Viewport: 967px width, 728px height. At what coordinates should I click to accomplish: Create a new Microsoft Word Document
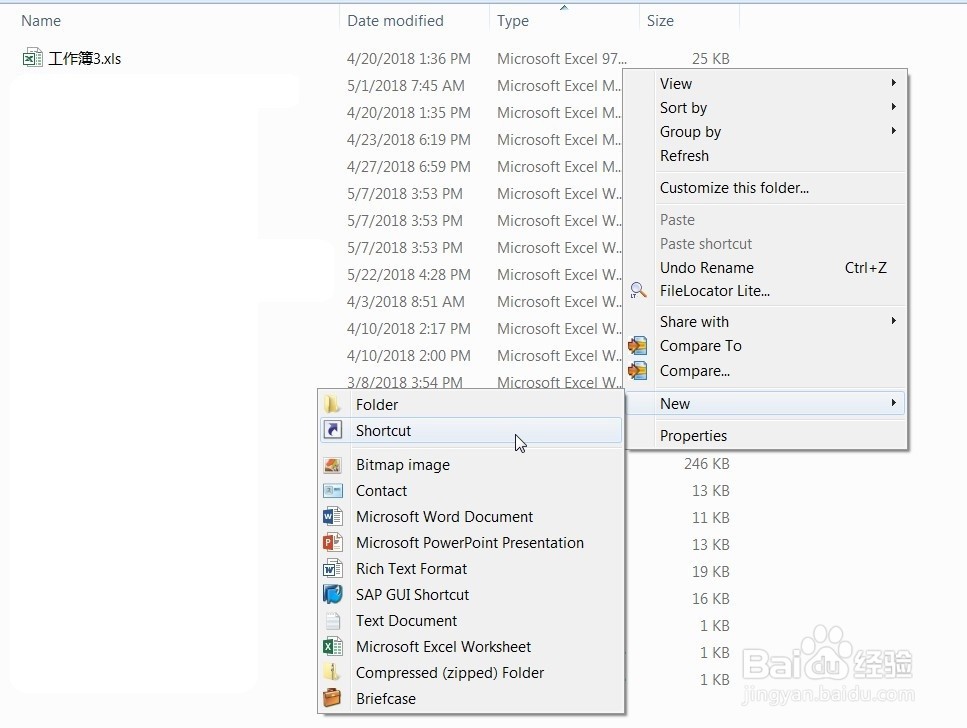[x=471, y=516]
